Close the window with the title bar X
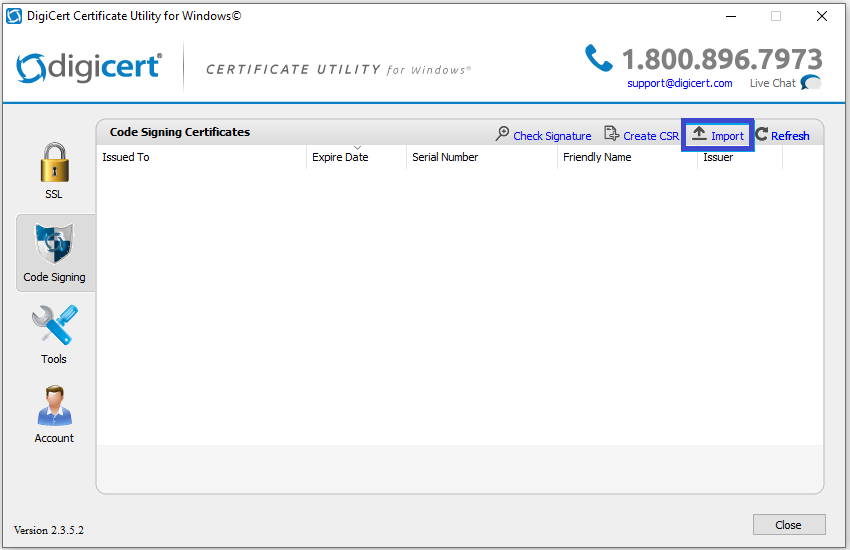850x550 pixels. (821, 16)
